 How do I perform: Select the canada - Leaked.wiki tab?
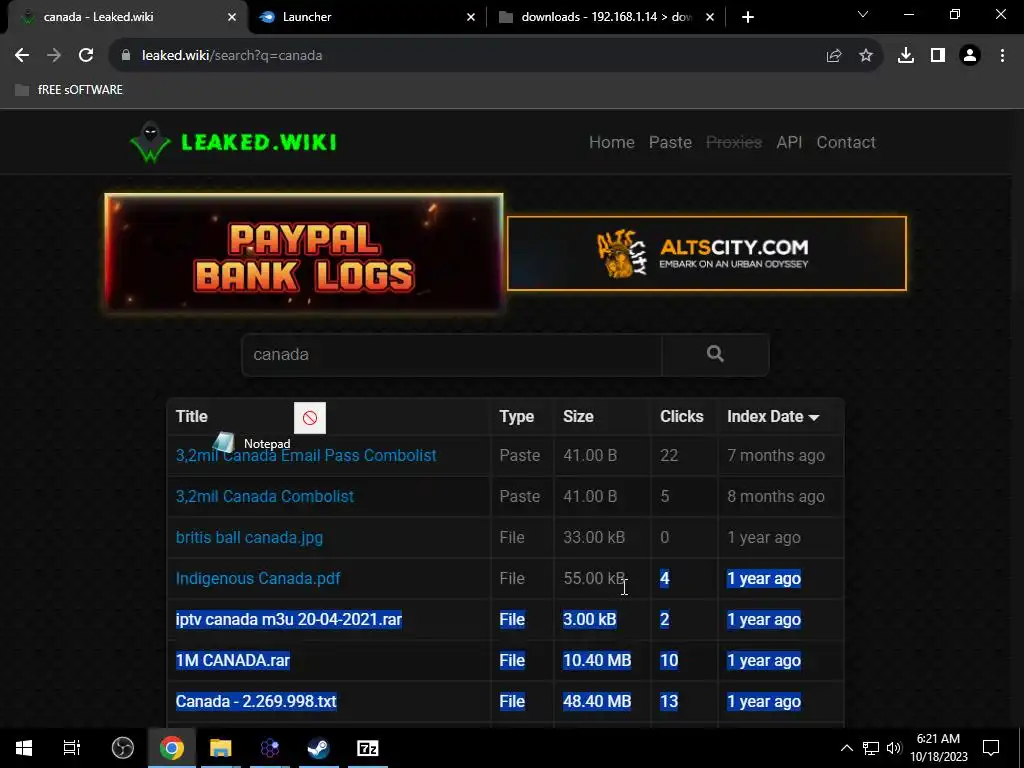click(127, 17)
